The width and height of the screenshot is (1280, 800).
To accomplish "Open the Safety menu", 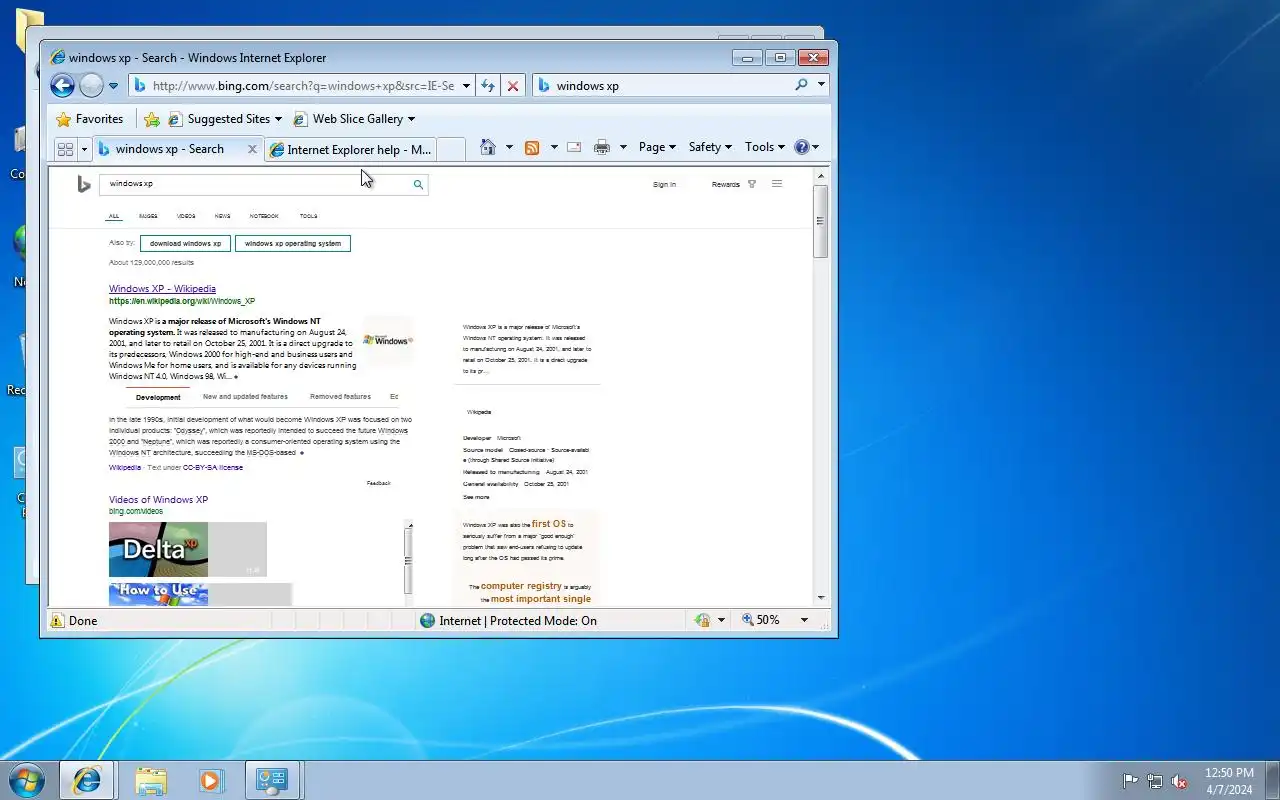I will (x=710, y=147).
